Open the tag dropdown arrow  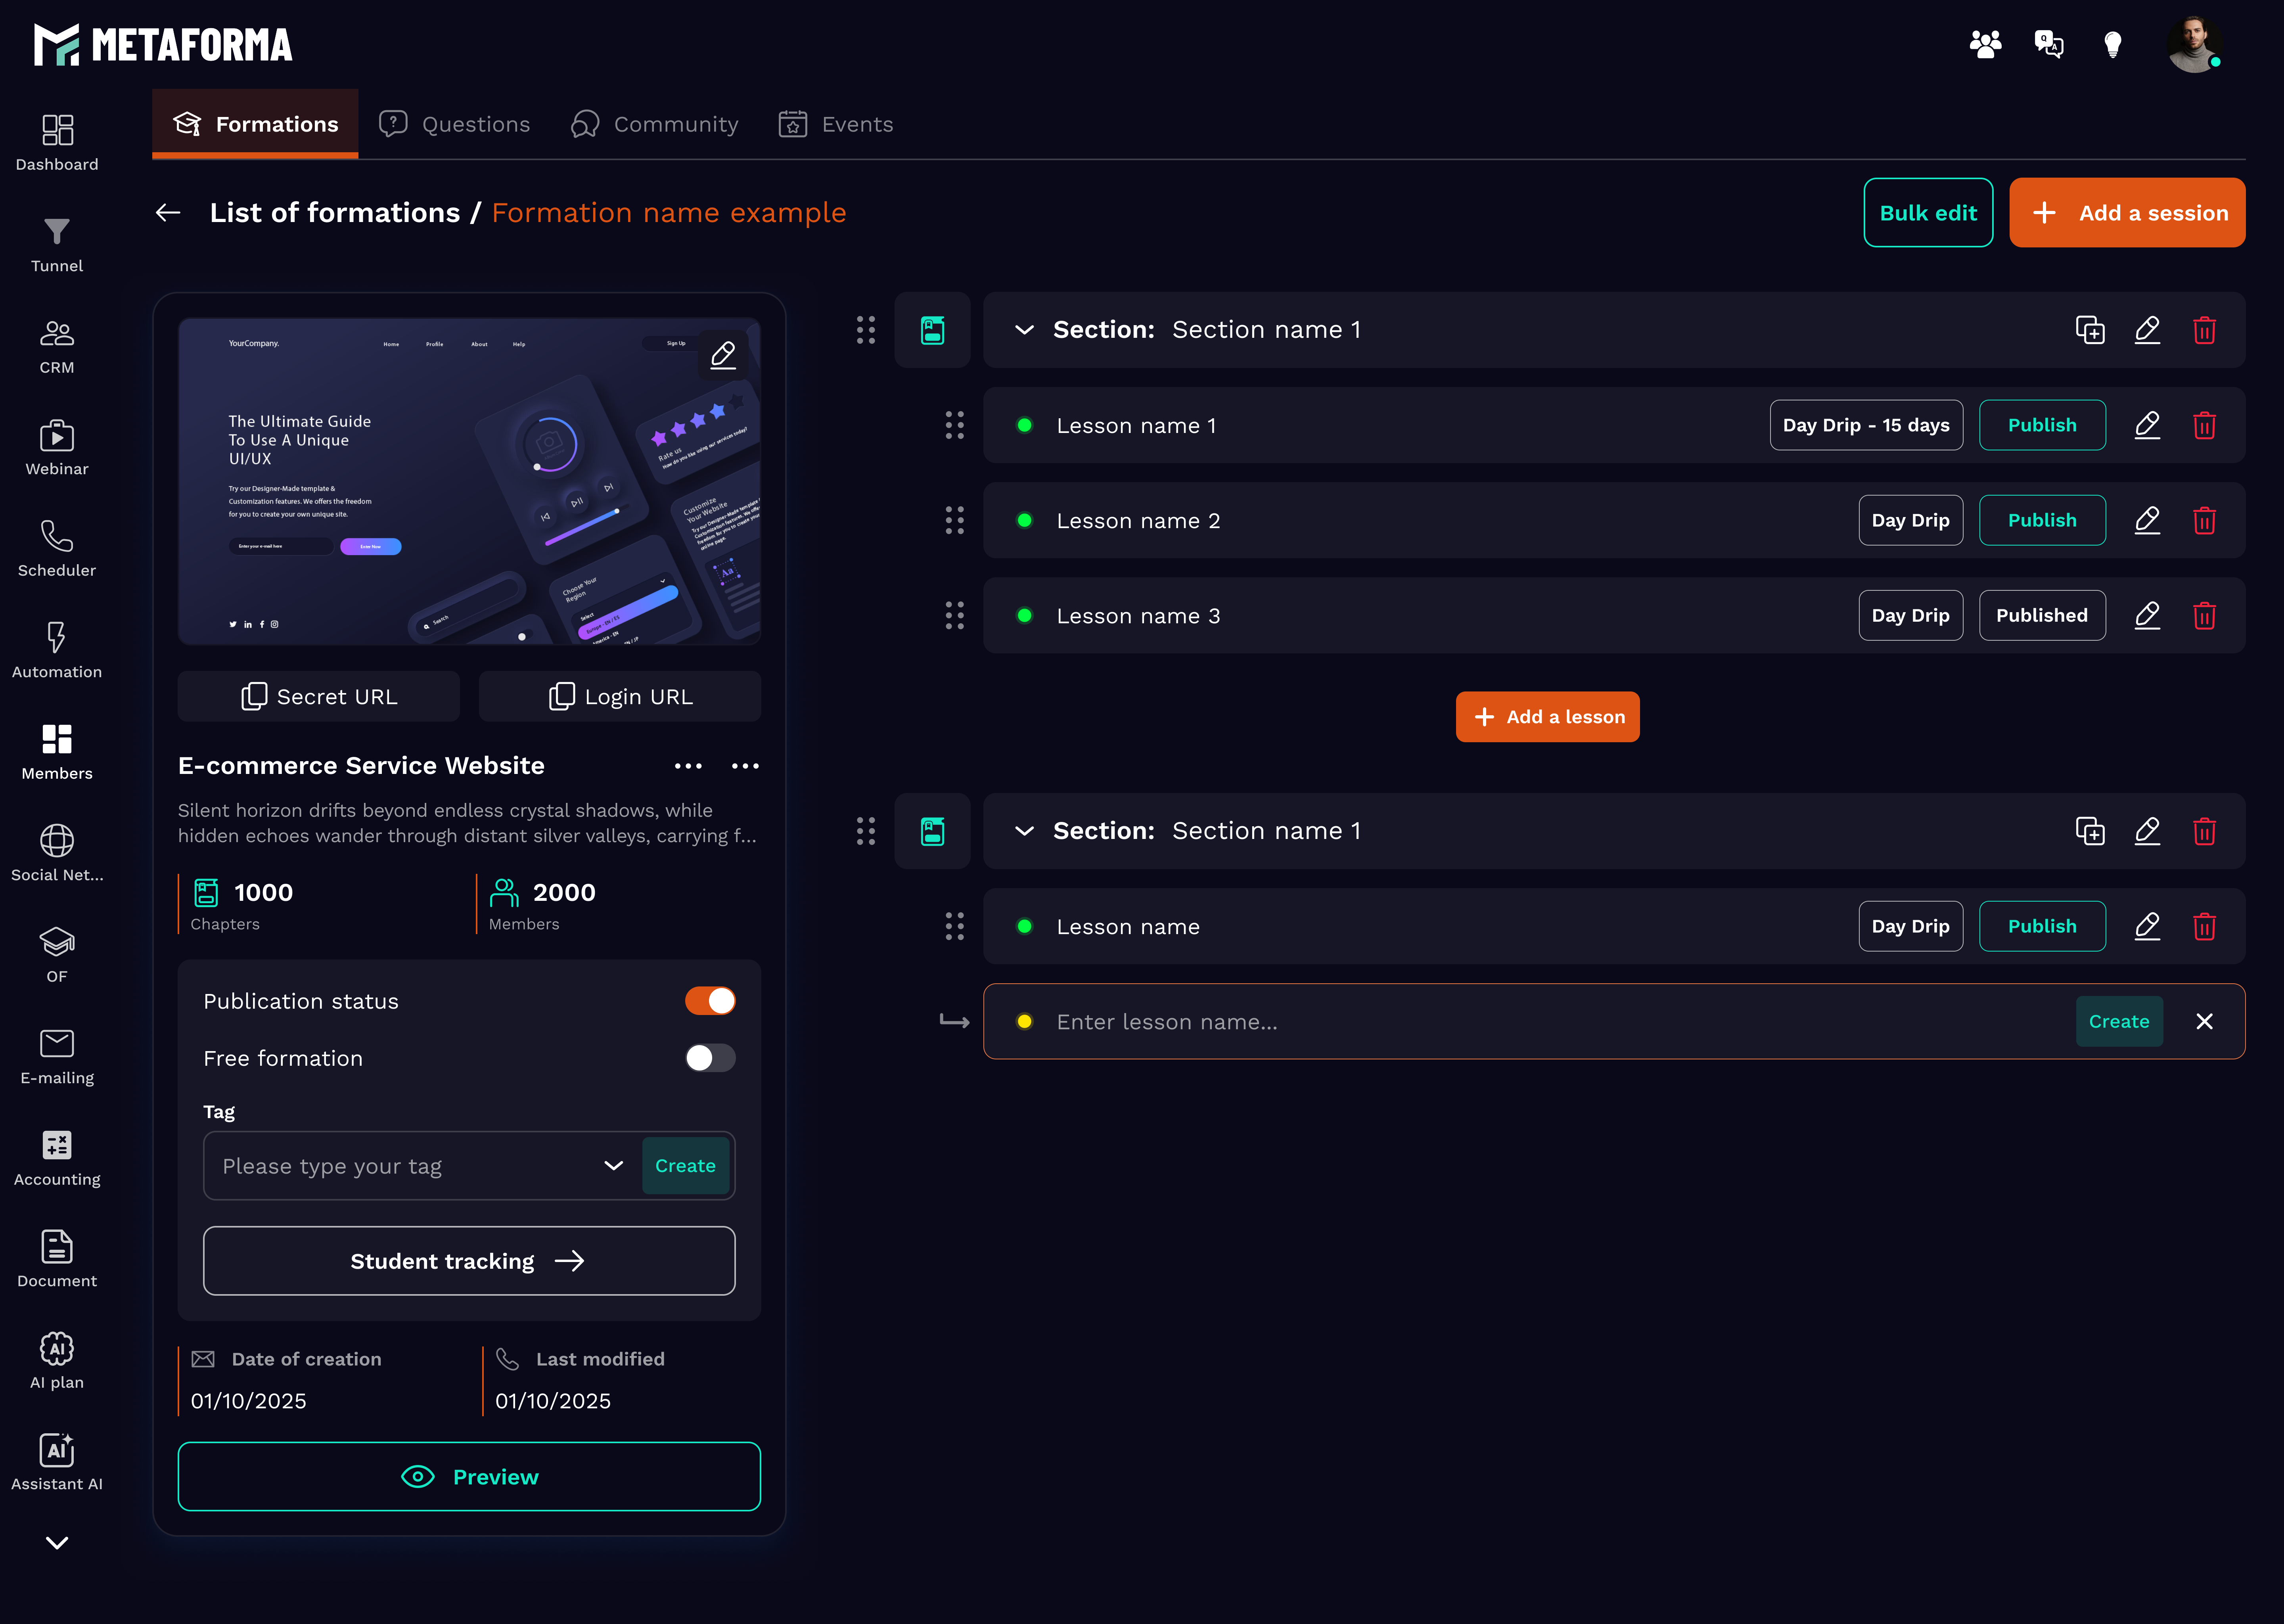(613, 1166)
